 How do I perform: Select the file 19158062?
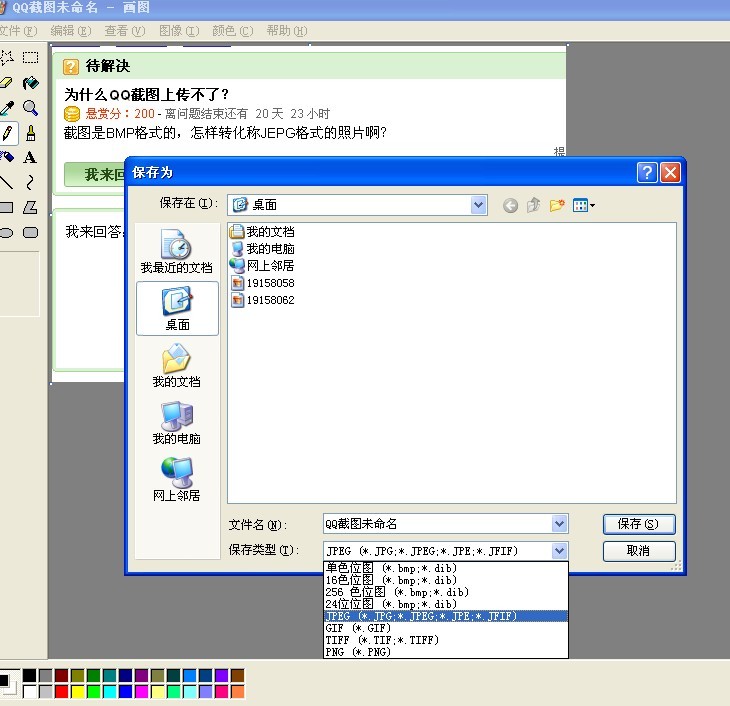tap(263, 300)
